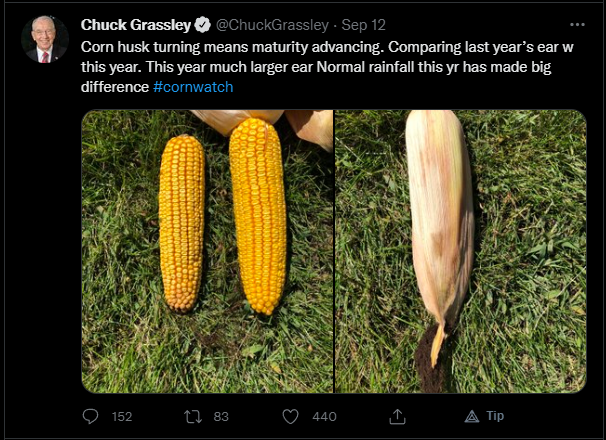
Task: Click the share upload icon
Action: pos(396,416)
